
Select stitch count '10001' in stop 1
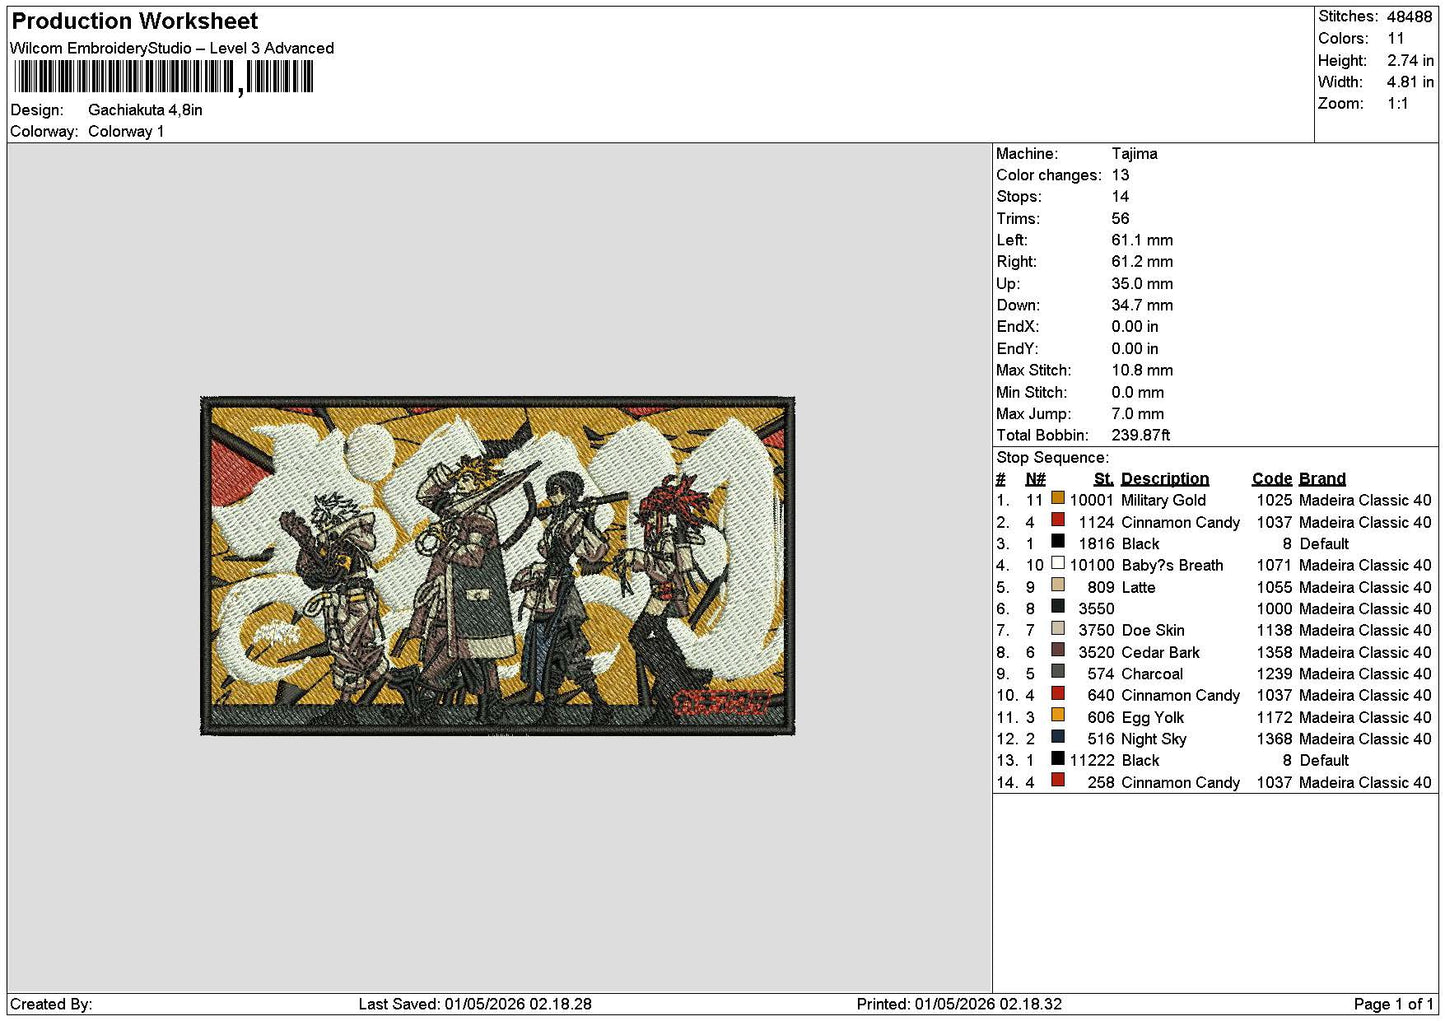click(1091, 500)
